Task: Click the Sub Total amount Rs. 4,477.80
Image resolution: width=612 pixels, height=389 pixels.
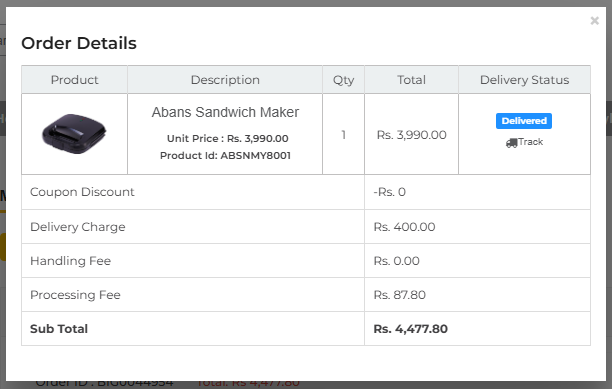Action: (411, 329)
